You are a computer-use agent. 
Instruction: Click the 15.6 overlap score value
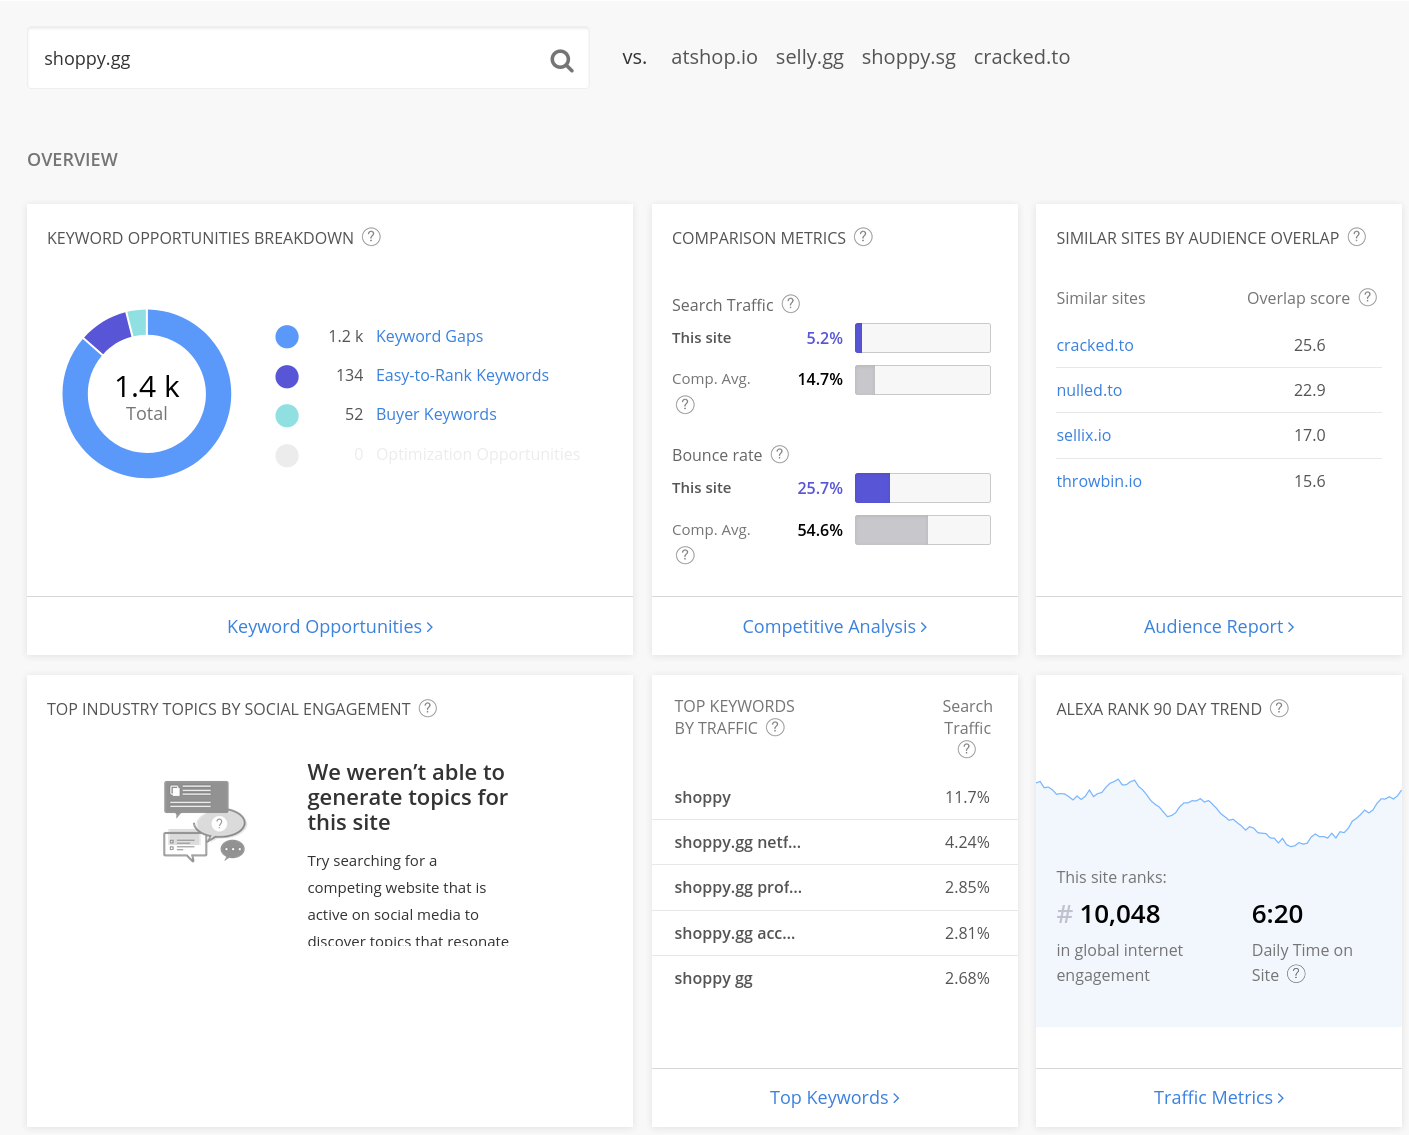(x=1309, y=481)
